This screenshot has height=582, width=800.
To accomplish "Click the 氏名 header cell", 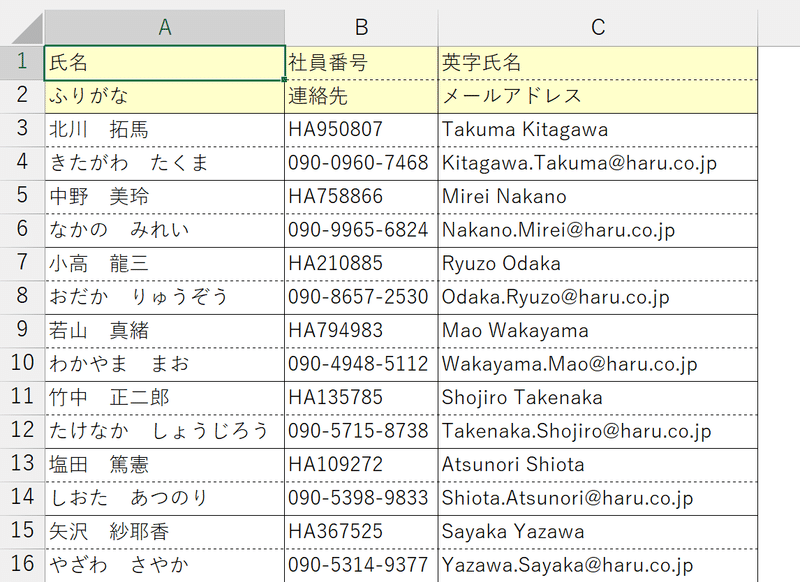I will 164,63.
